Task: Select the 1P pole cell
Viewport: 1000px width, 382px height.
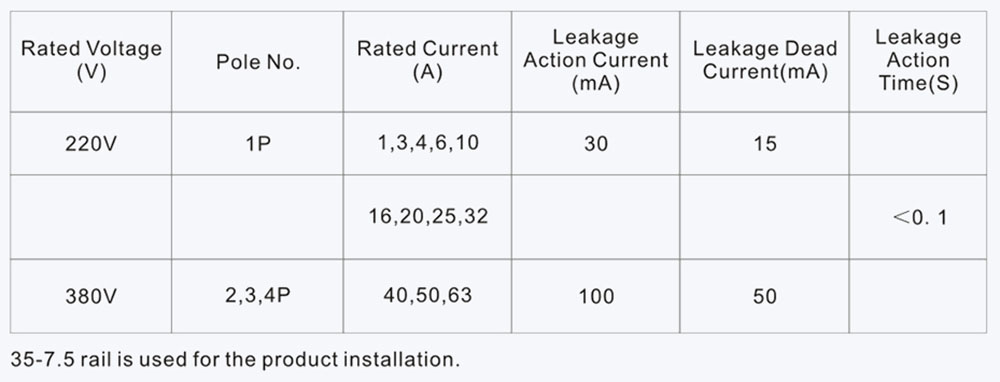Action: (258, 144)
